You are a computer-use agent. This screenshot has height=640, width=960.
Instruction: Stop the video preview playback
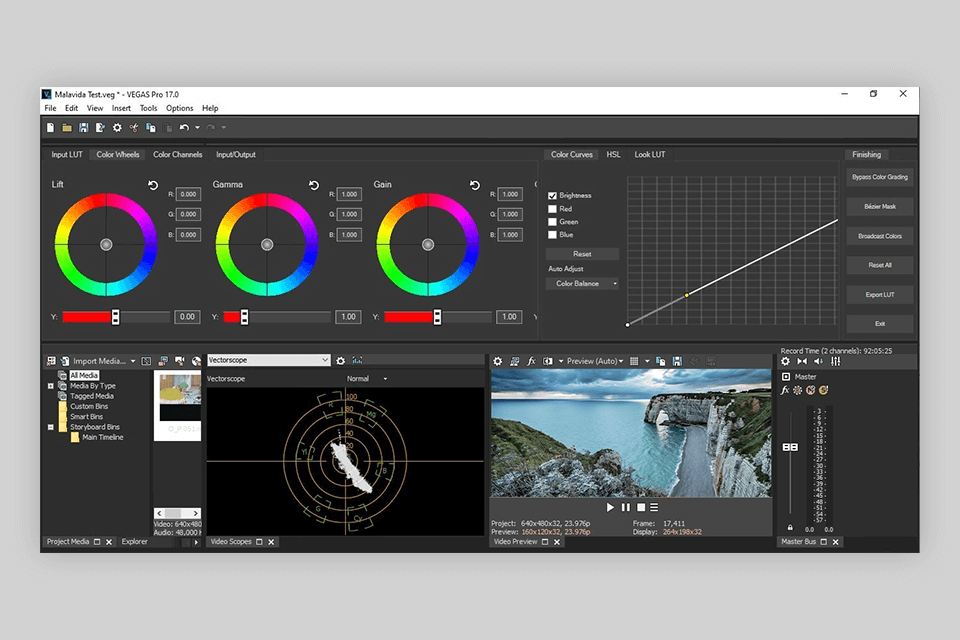point(641,507)
